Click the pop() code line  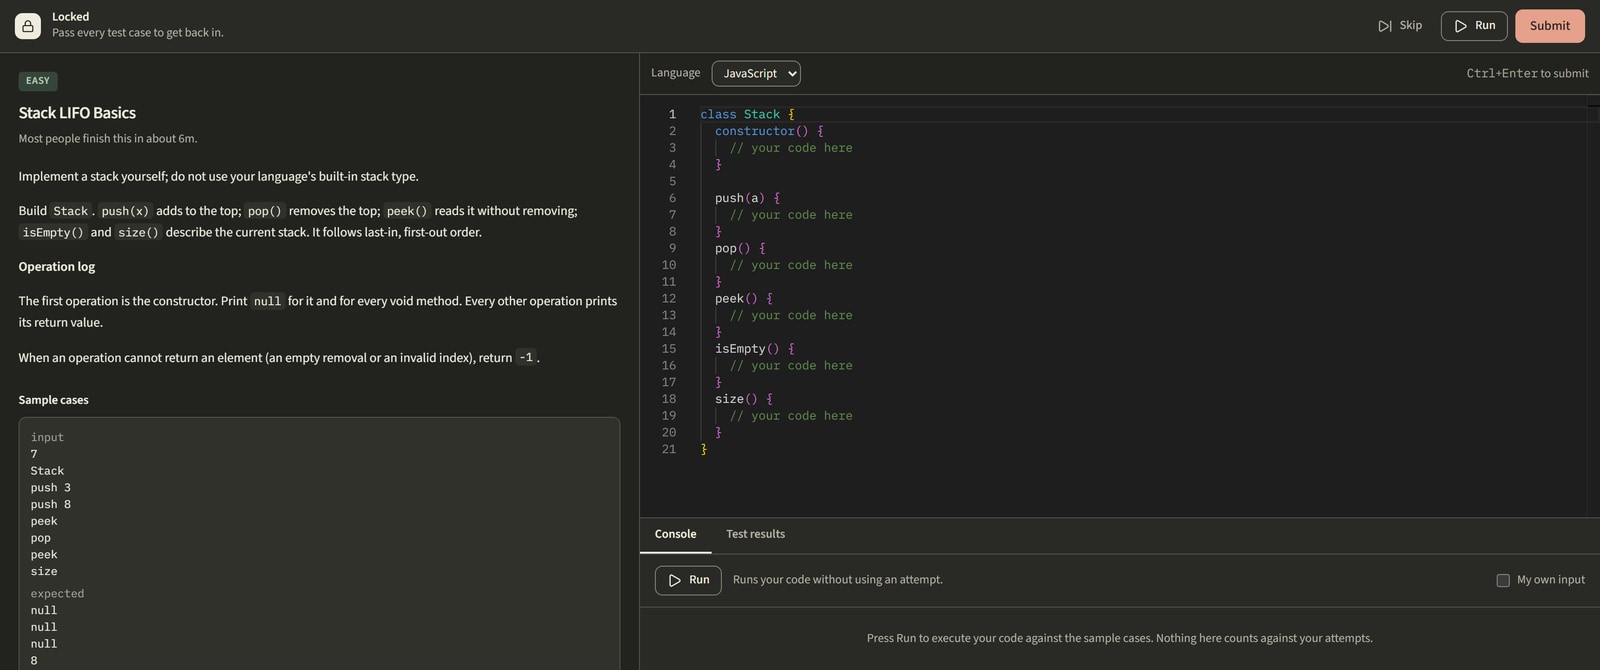coord(740,248)
